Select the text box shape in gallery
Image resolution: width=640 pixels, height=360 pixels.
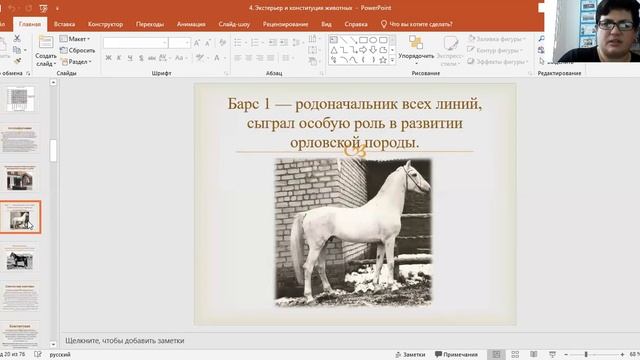tap(334, 40)
